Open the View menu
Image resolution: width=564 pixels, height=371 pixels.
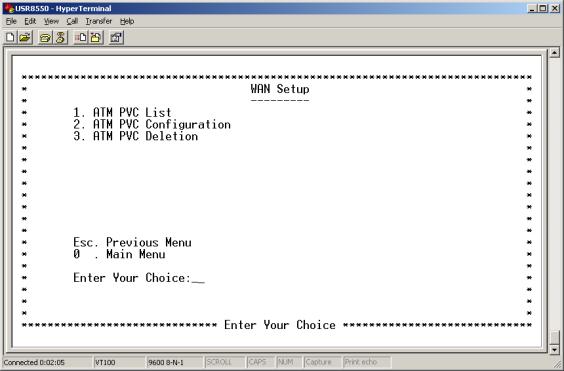point(51,21)
